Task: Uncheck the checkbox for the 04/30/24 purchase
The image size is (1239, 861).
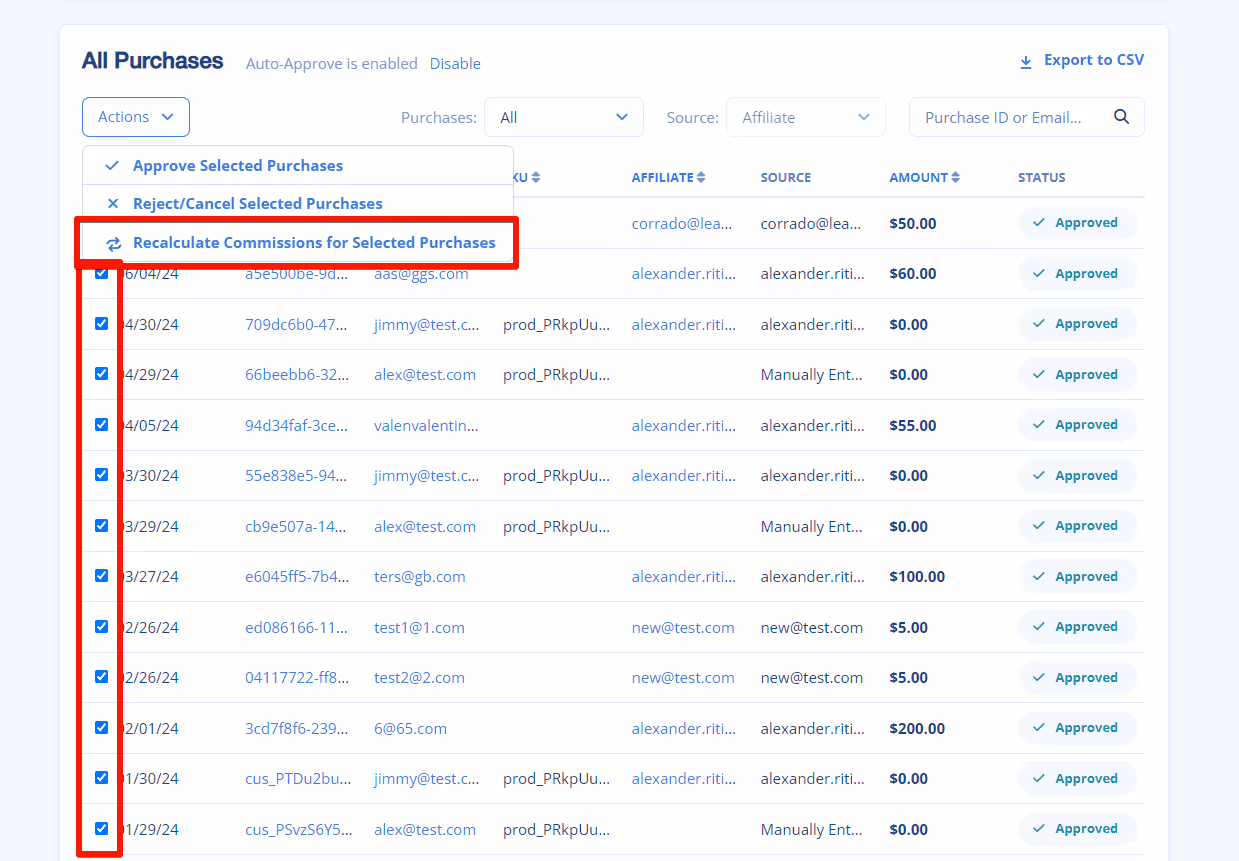Action: (101, 322)
